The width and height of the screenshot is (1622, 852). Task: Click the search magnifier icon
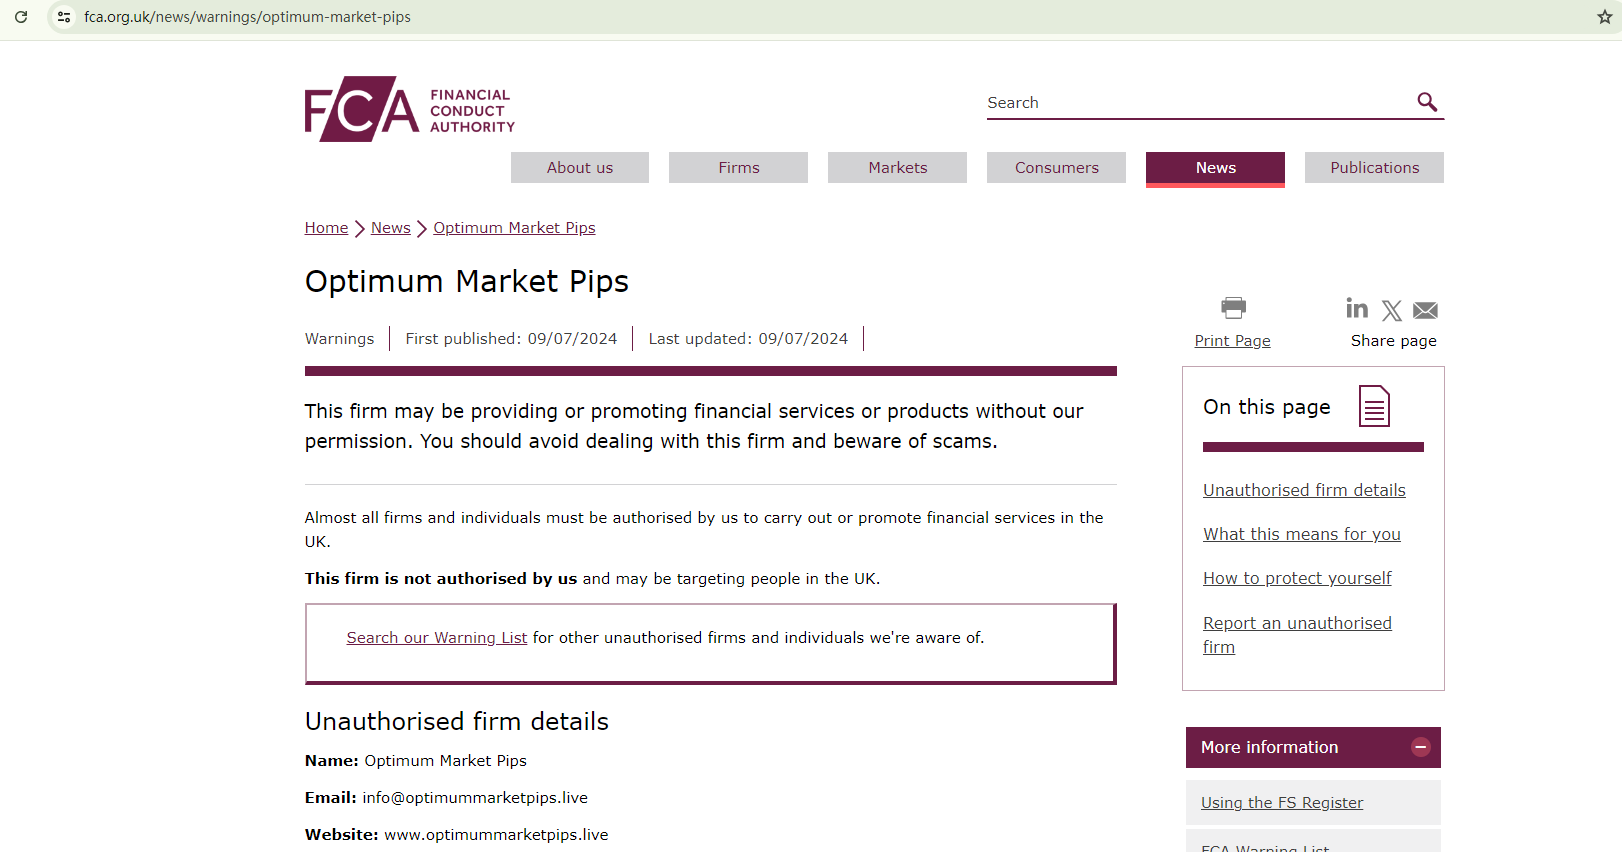click(1427, 102)
